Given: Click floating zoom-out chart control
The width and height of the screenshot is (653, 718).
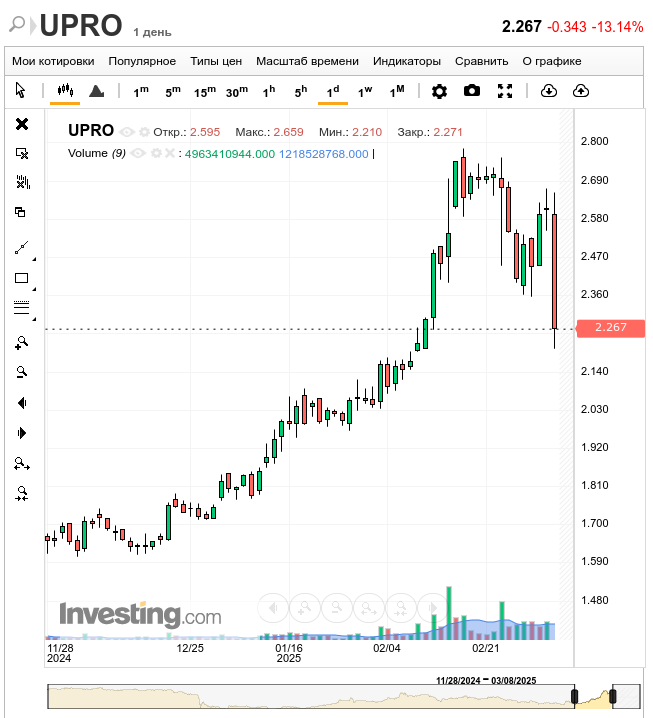Looking at the screenshot, I should [x=337, y=608].
